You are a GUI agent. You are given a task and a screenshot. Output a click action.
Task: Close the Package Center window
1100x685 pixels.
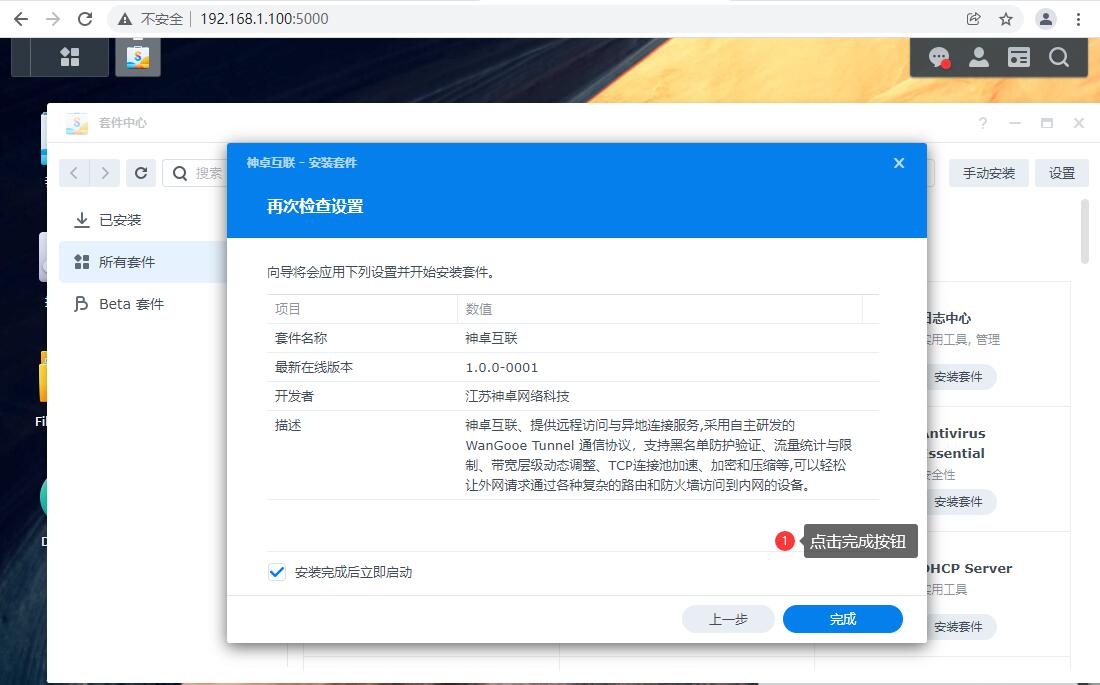tap(1079, 124)
